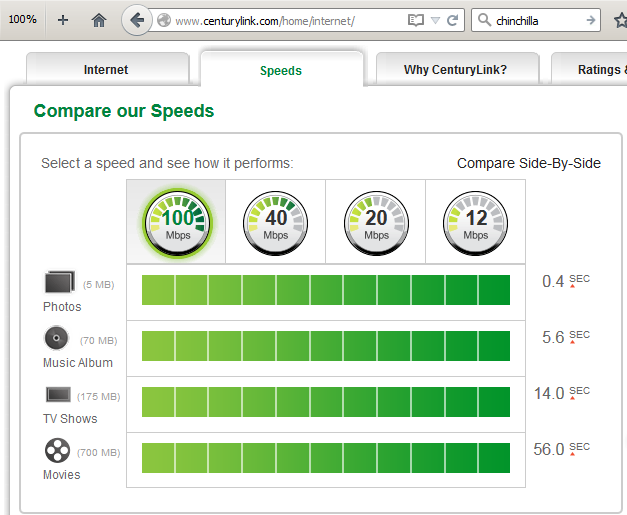Screen dimensions: 627x515
Task: Click the (700 MB) size label
Action: tap(99, 453)
